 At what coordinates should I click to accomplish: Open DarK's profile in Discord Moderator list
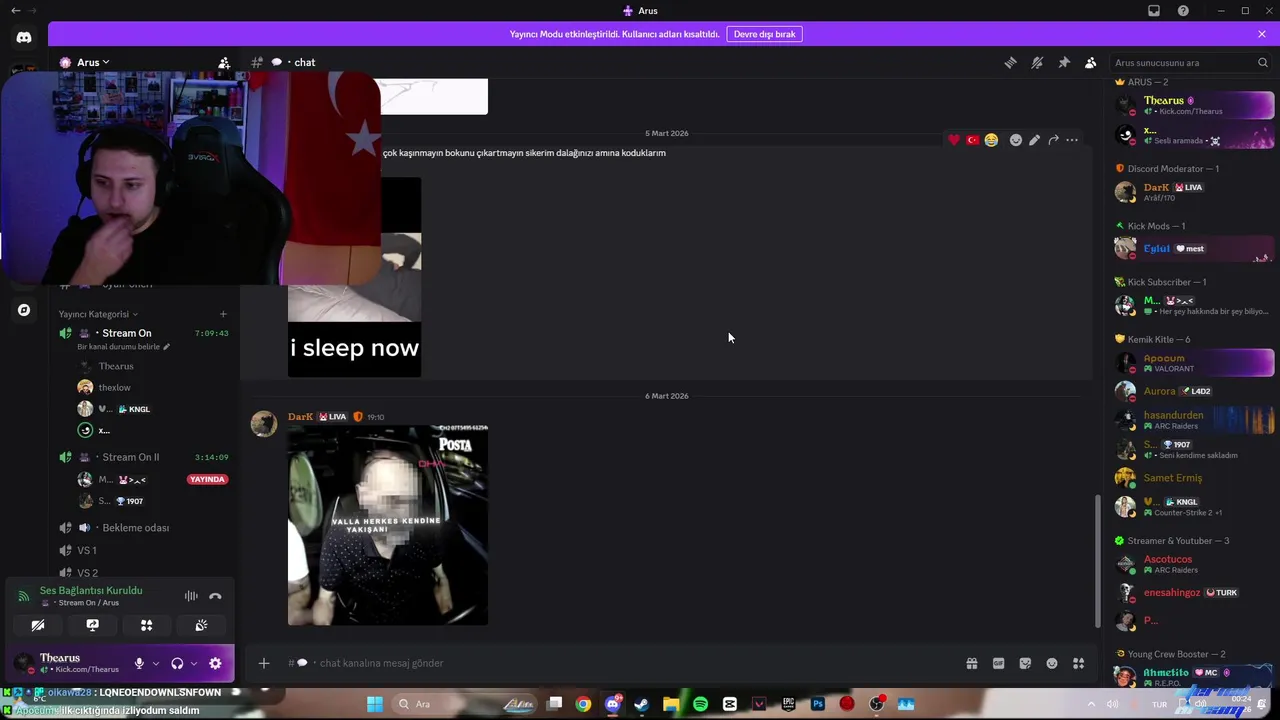pos(1194,192)
